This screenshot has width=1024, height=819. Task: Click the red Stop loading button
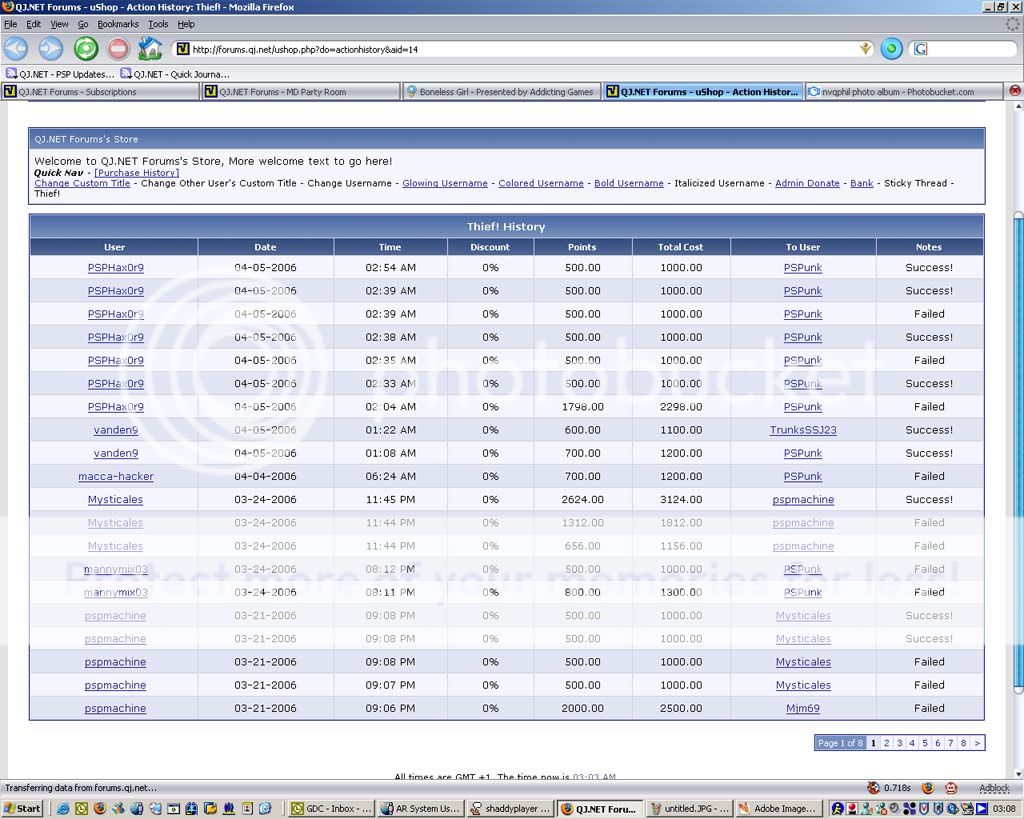click(118, 48)
